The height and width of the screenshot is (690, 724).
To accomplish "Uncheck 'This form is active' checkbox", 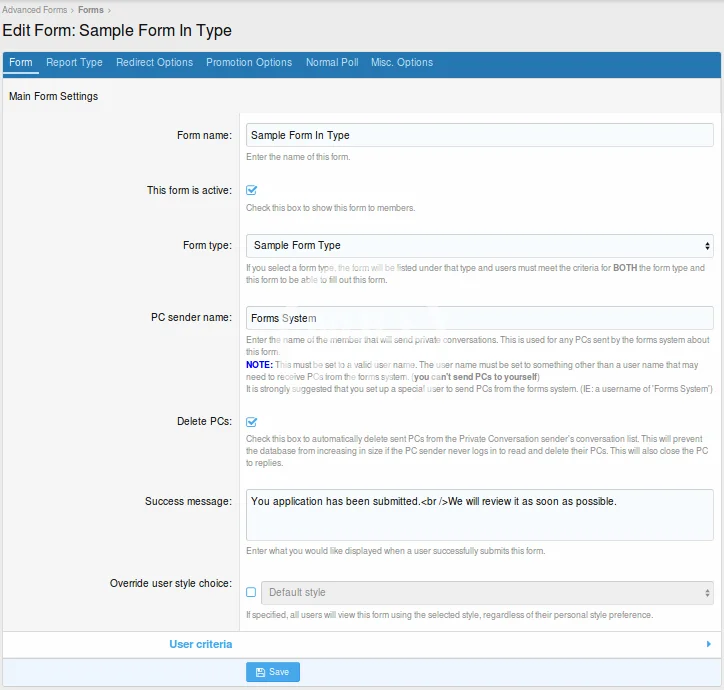I will click(252, 190).
